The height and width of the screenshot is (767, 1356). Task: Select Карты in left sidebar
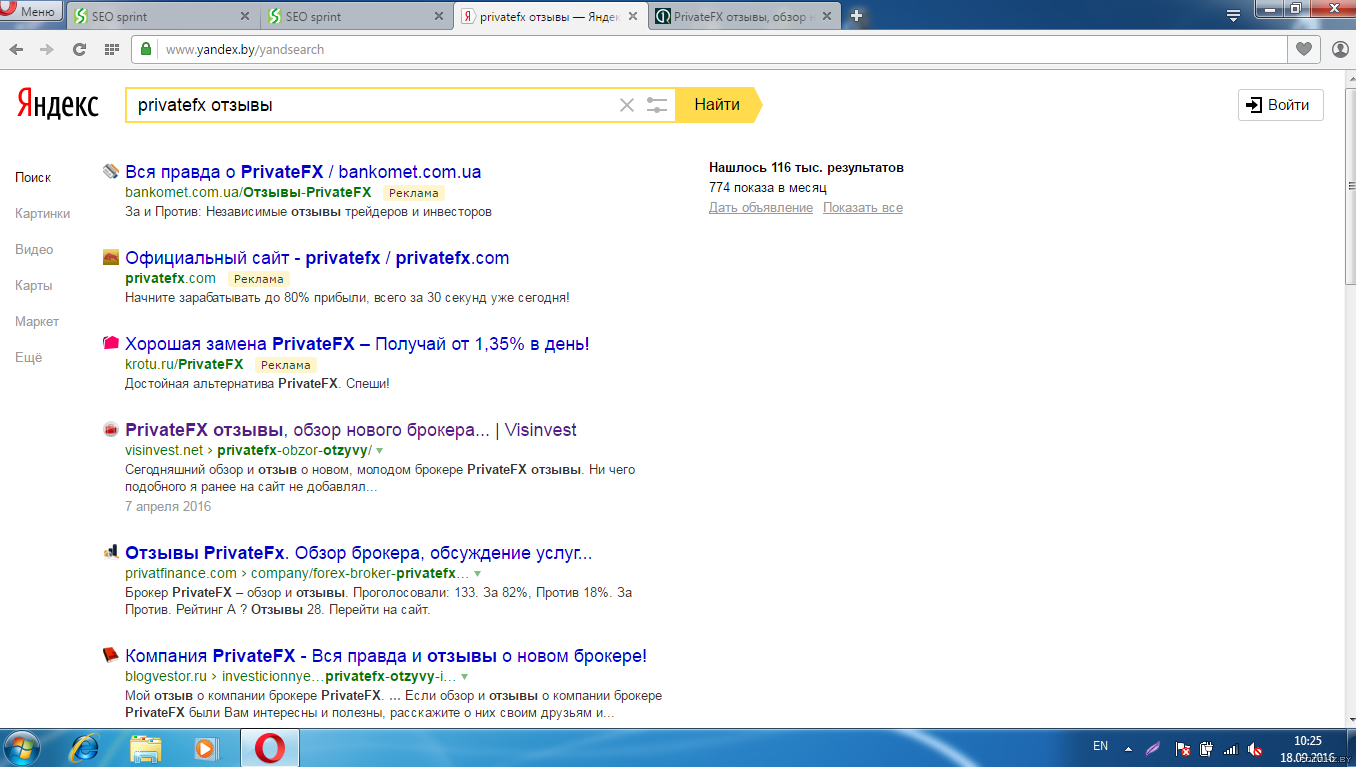(33, 285)
